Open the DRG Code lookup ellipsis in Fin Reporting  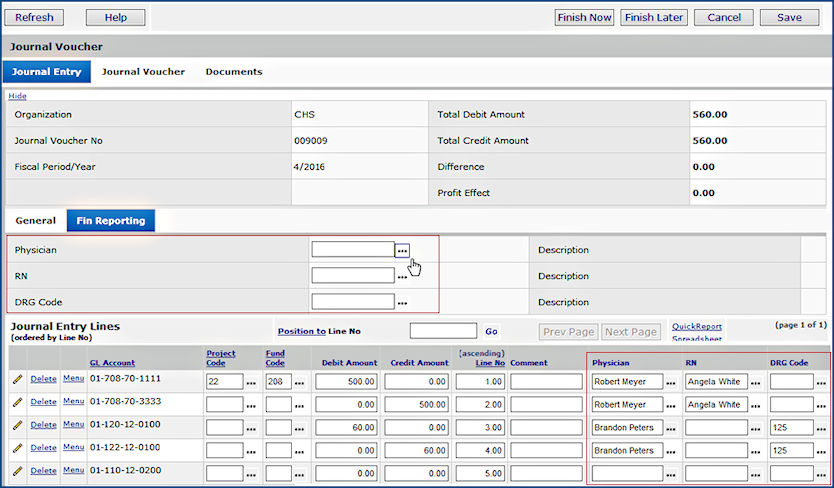tap(402, 302)
